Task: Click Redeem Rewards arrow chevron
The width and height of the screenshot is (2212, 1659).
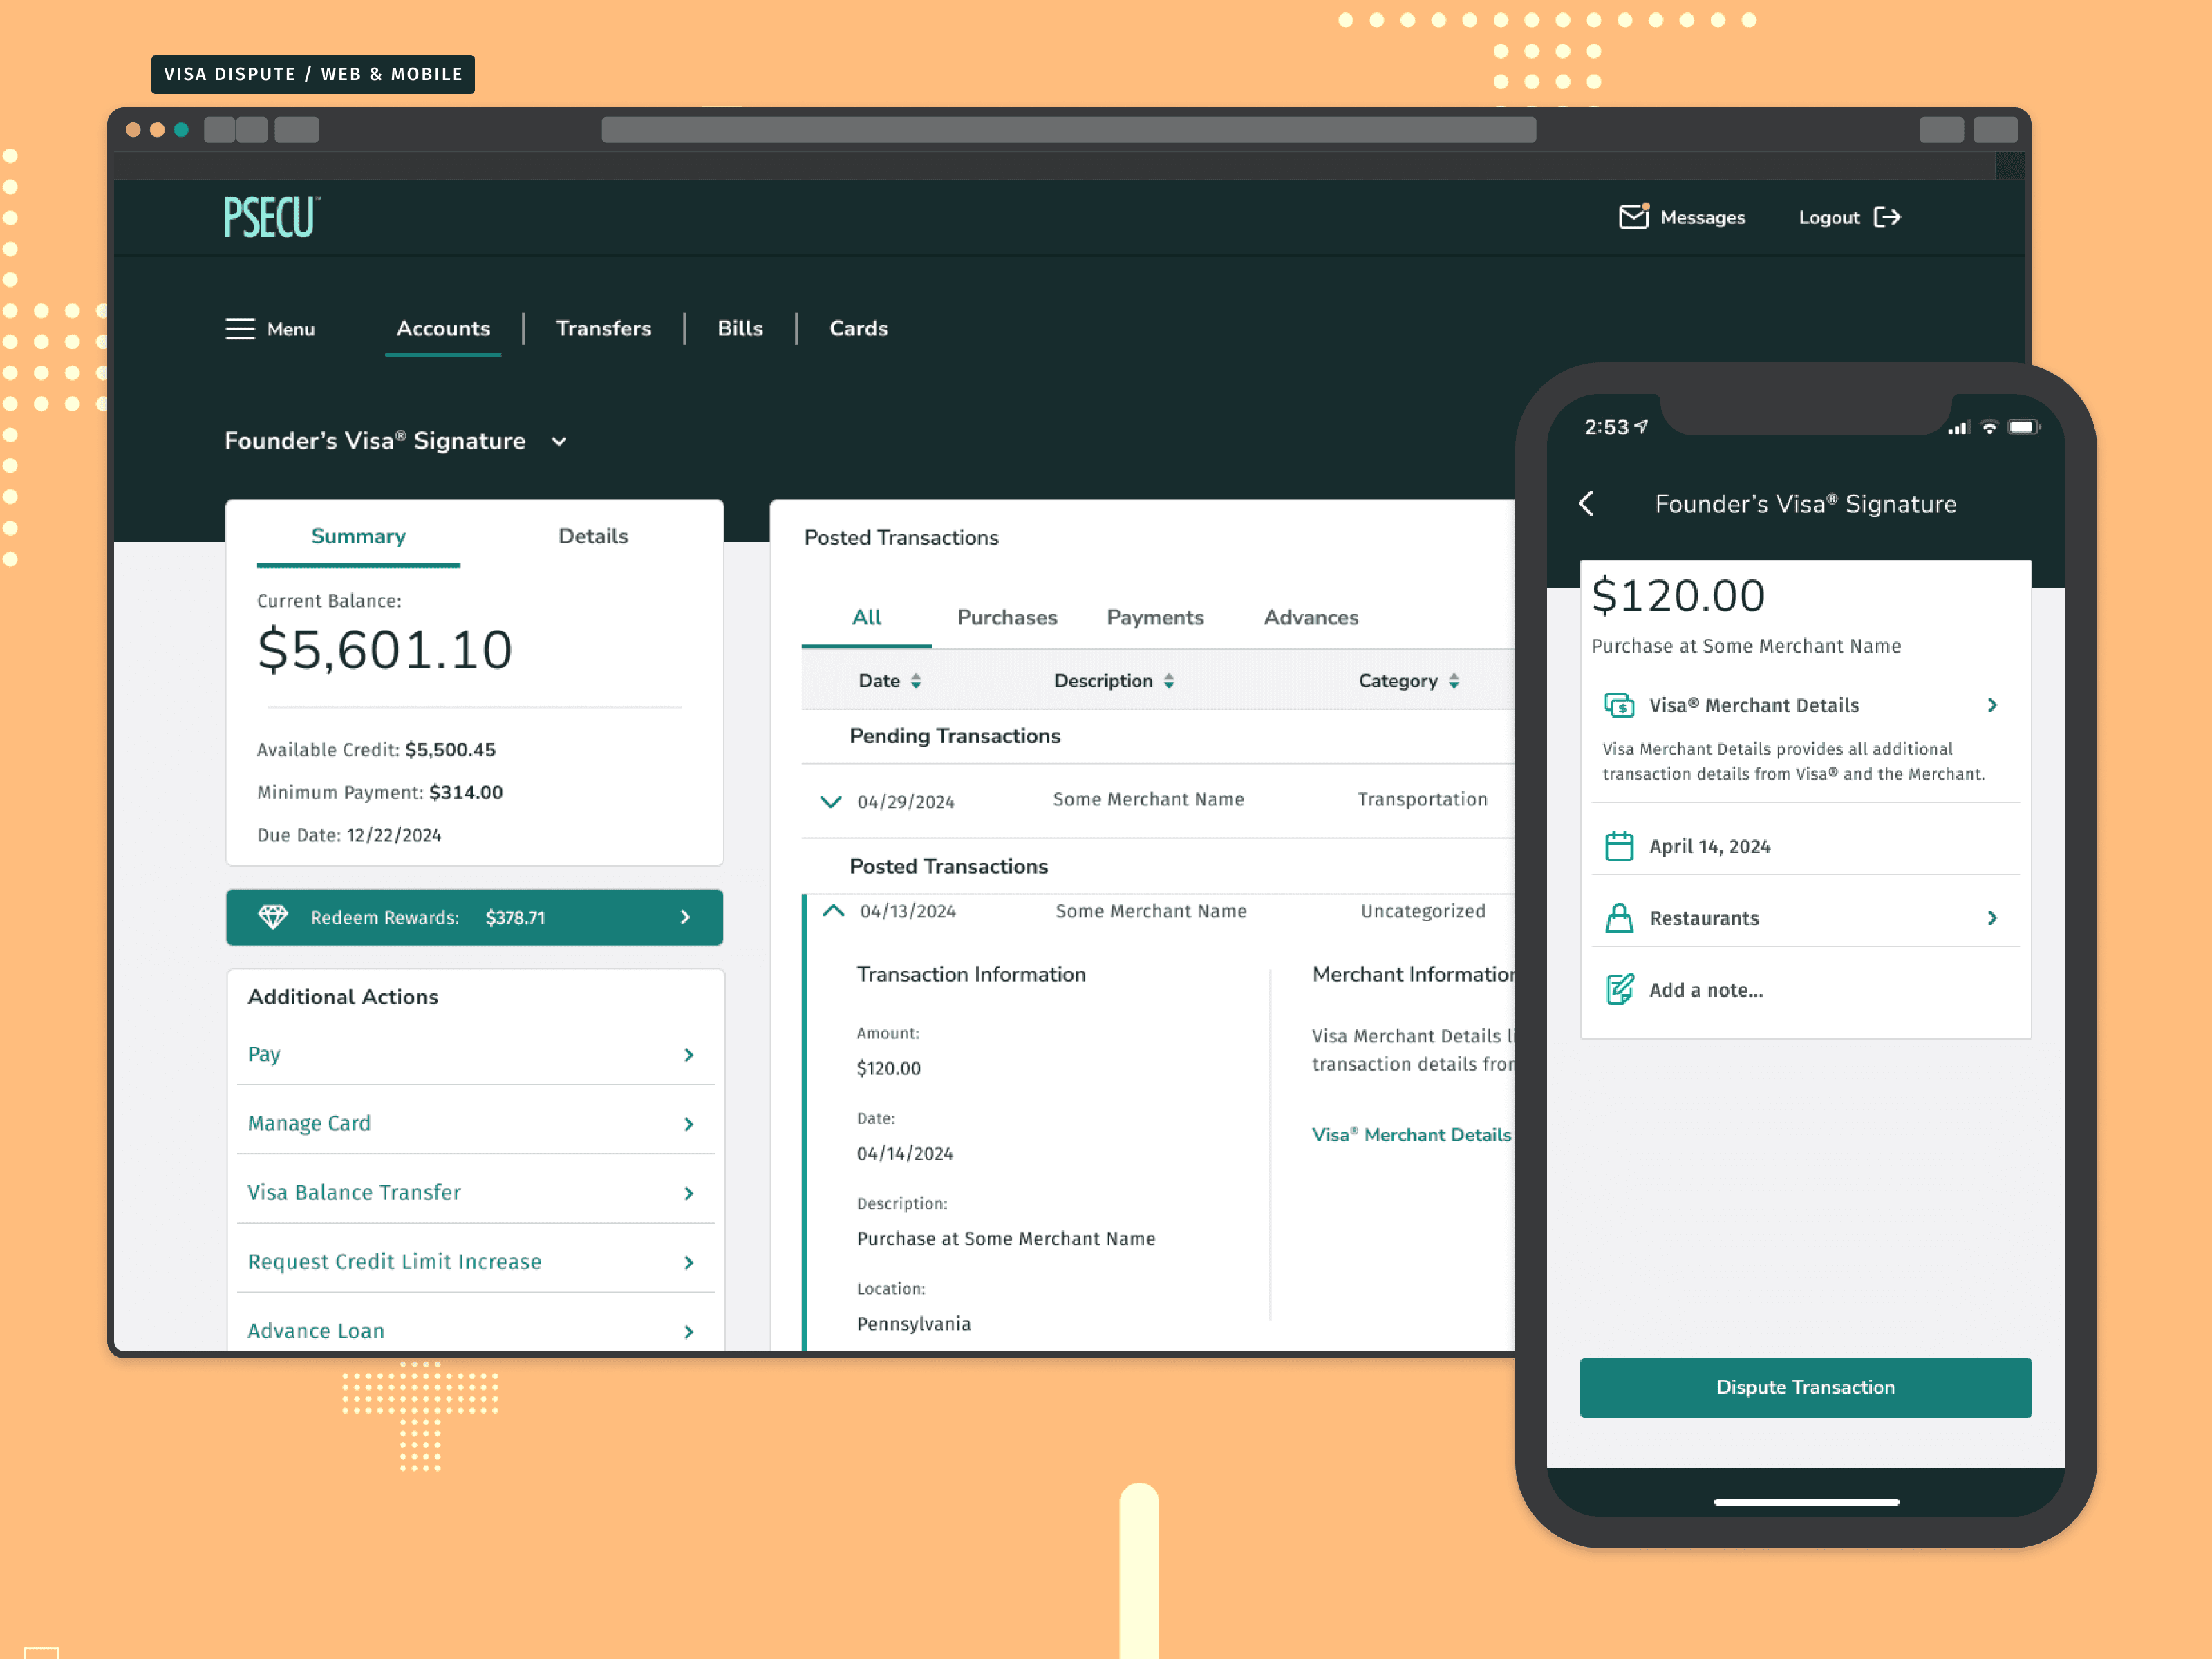Action: point(686,917)
